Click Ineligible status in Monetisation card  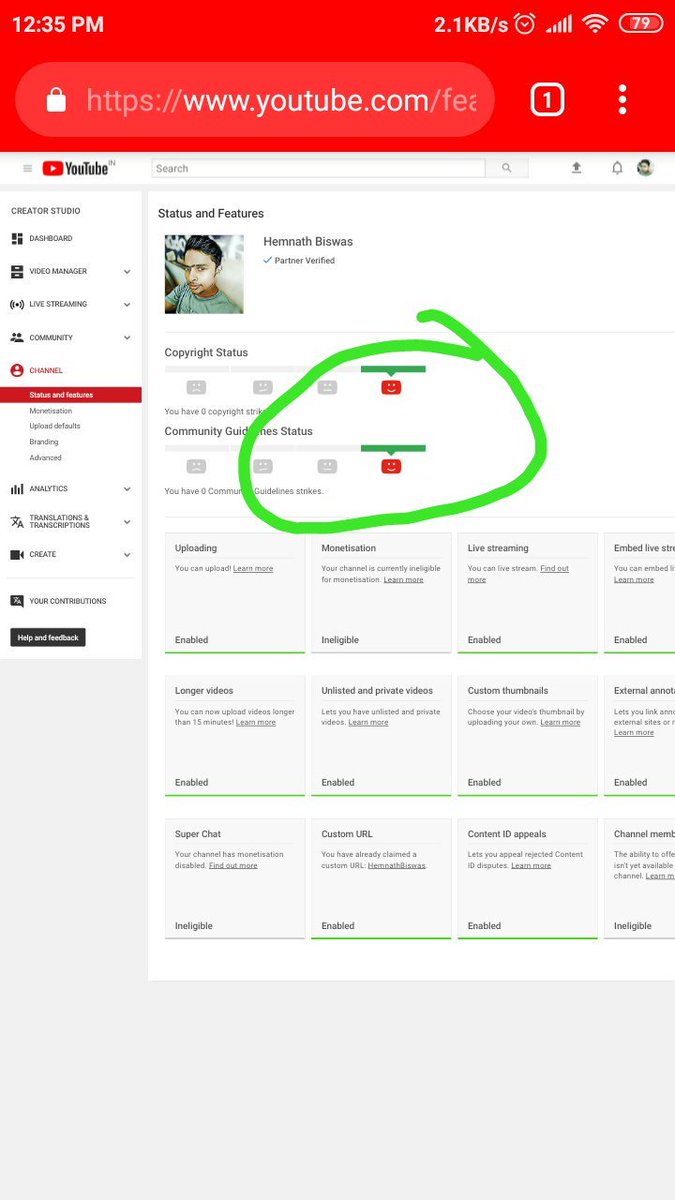click(340, 640)
